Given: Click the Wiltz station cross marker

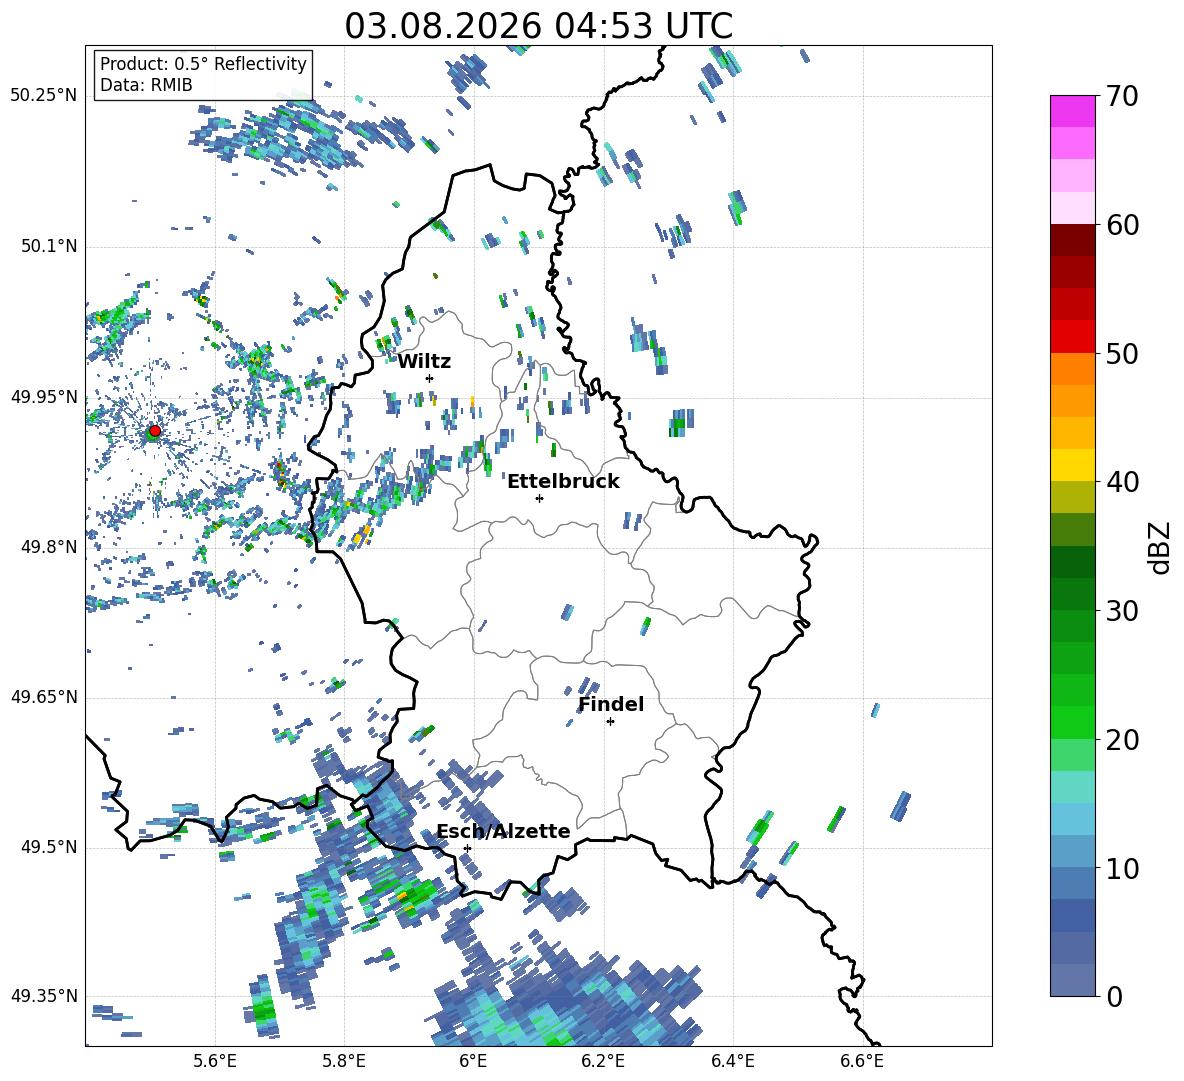Looking at the screenshot, I should 430,378.
